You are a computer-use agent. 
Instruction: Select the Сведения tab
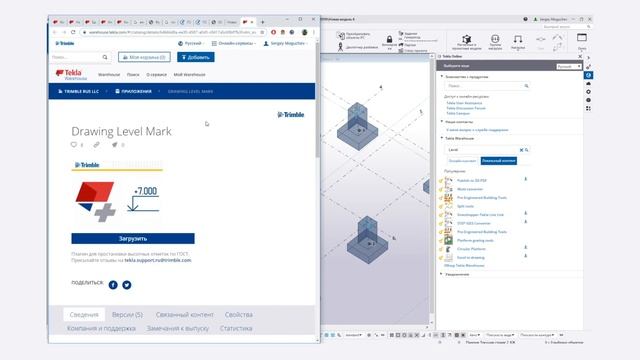pos(84,315)
